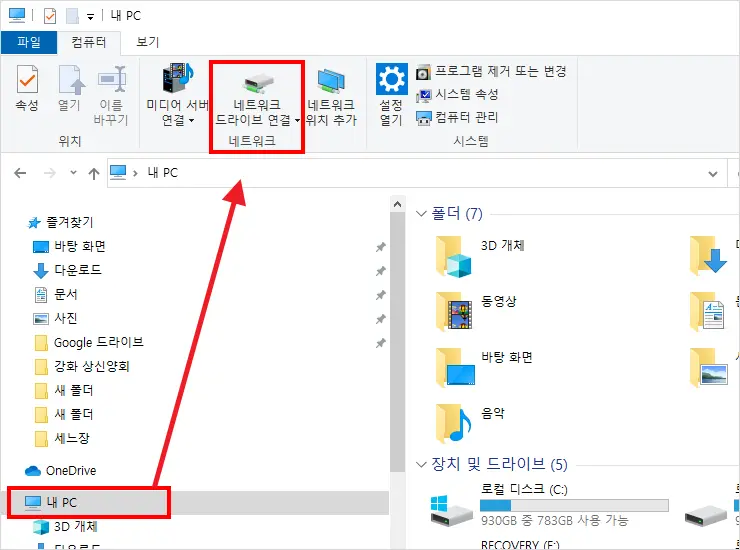Go up one folder level arrow
This screenshot has height=550, width=740.
[x=94, y=174]
